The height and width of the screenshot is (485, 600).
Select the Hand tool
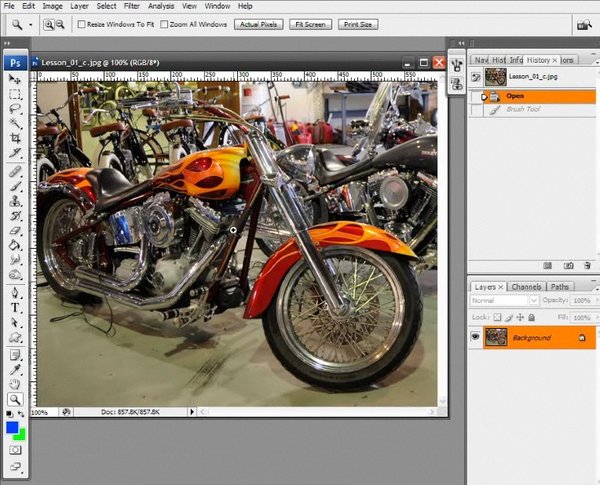(15, 384)
